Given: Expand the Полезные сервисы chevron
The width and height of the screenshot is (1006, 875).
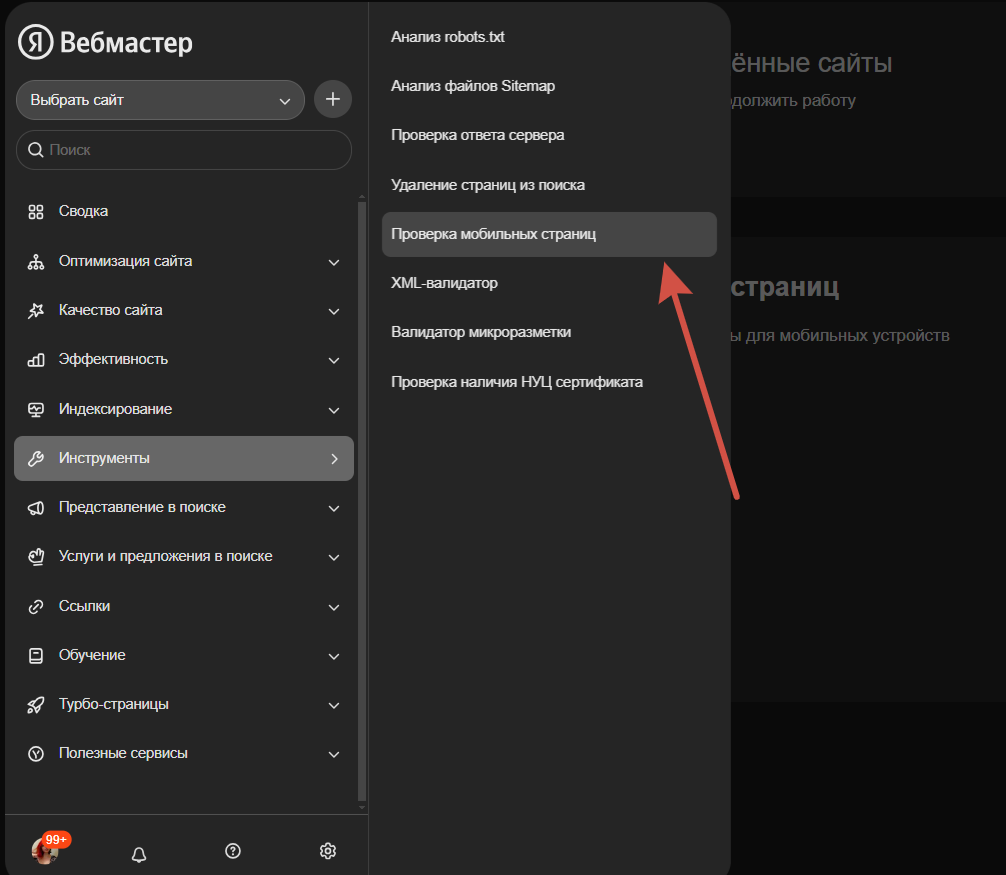Looking at the screenshot, I should click(334, 755).
